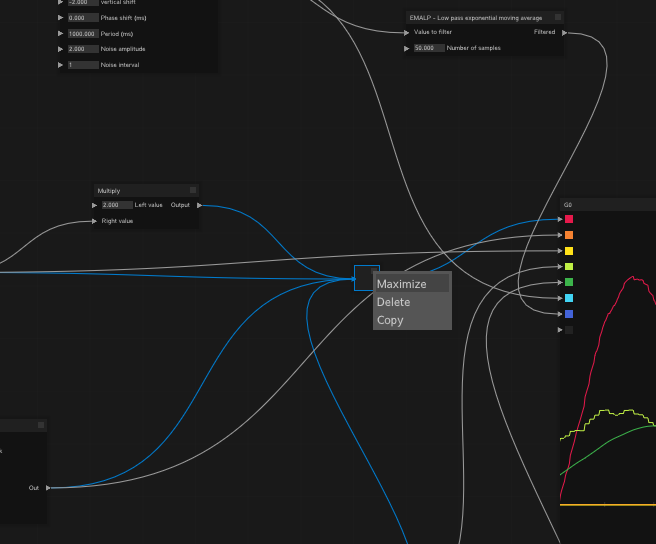This screenshot has width=656, height=544.
Task: Click the Left value field in Multiply
Action: [x=117, y=205]
